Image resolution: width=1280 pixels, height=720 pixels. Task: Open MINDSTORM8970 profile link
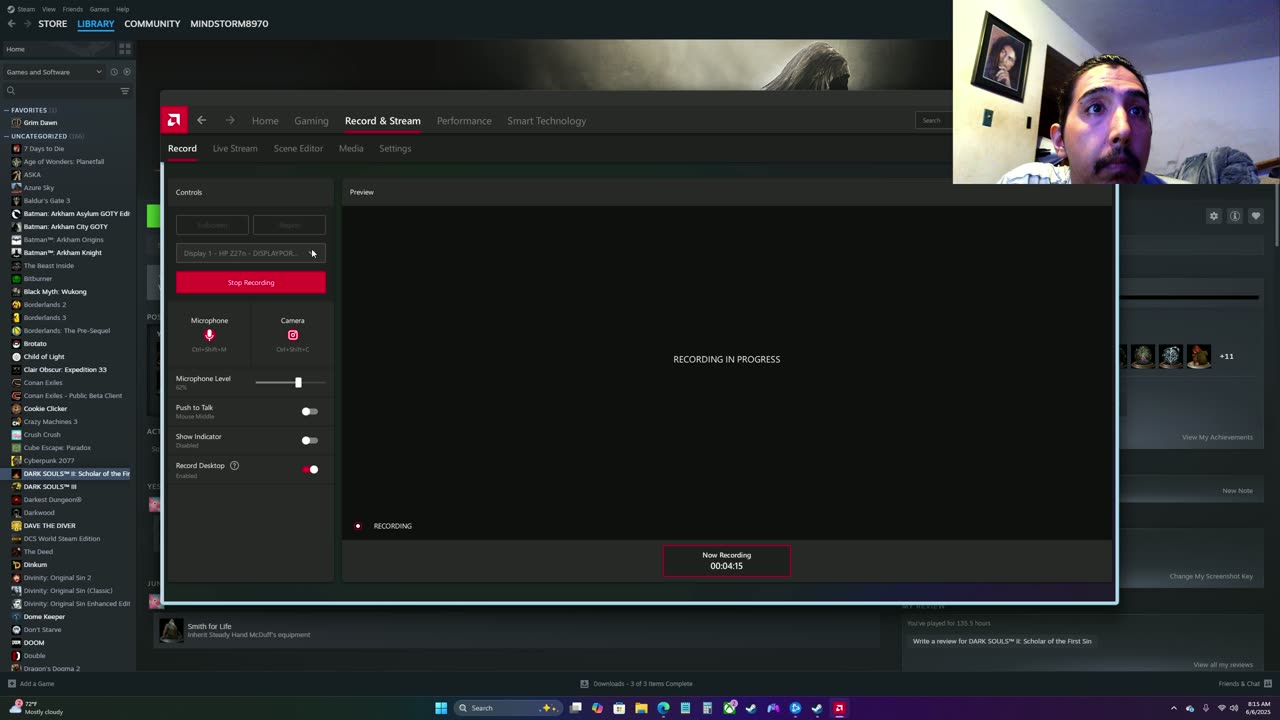pyautogui.click(x=229, y=23)
